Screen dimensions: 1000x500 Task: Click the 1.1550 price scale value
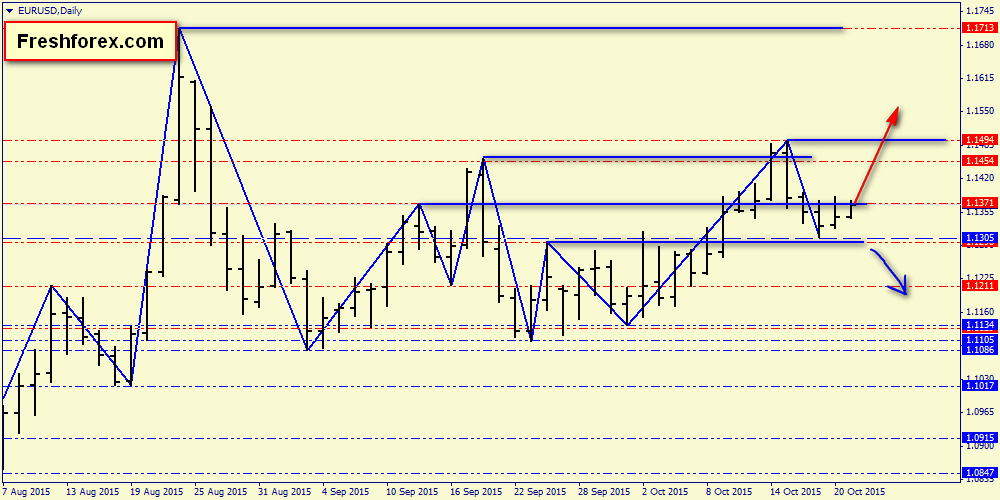pos(981,111)
